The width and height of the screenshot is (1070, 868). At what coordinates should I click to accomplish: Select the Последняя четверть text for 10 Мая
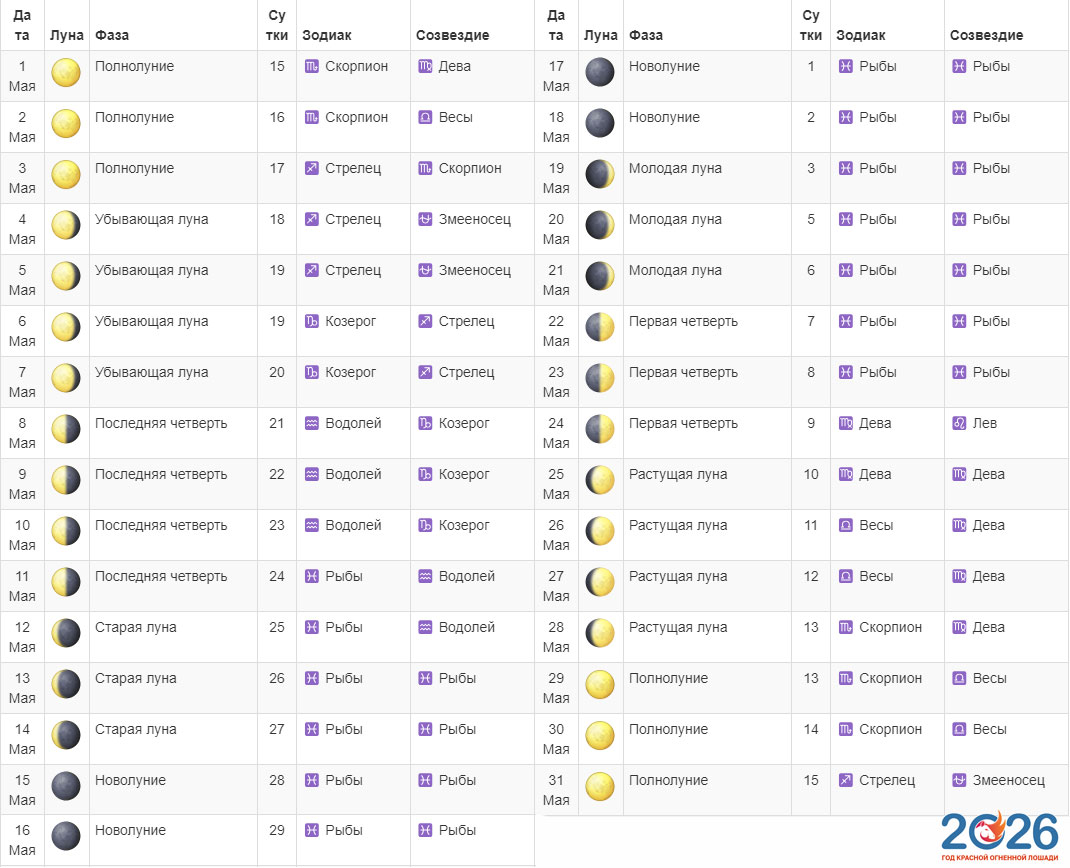(x=161, y=525)
